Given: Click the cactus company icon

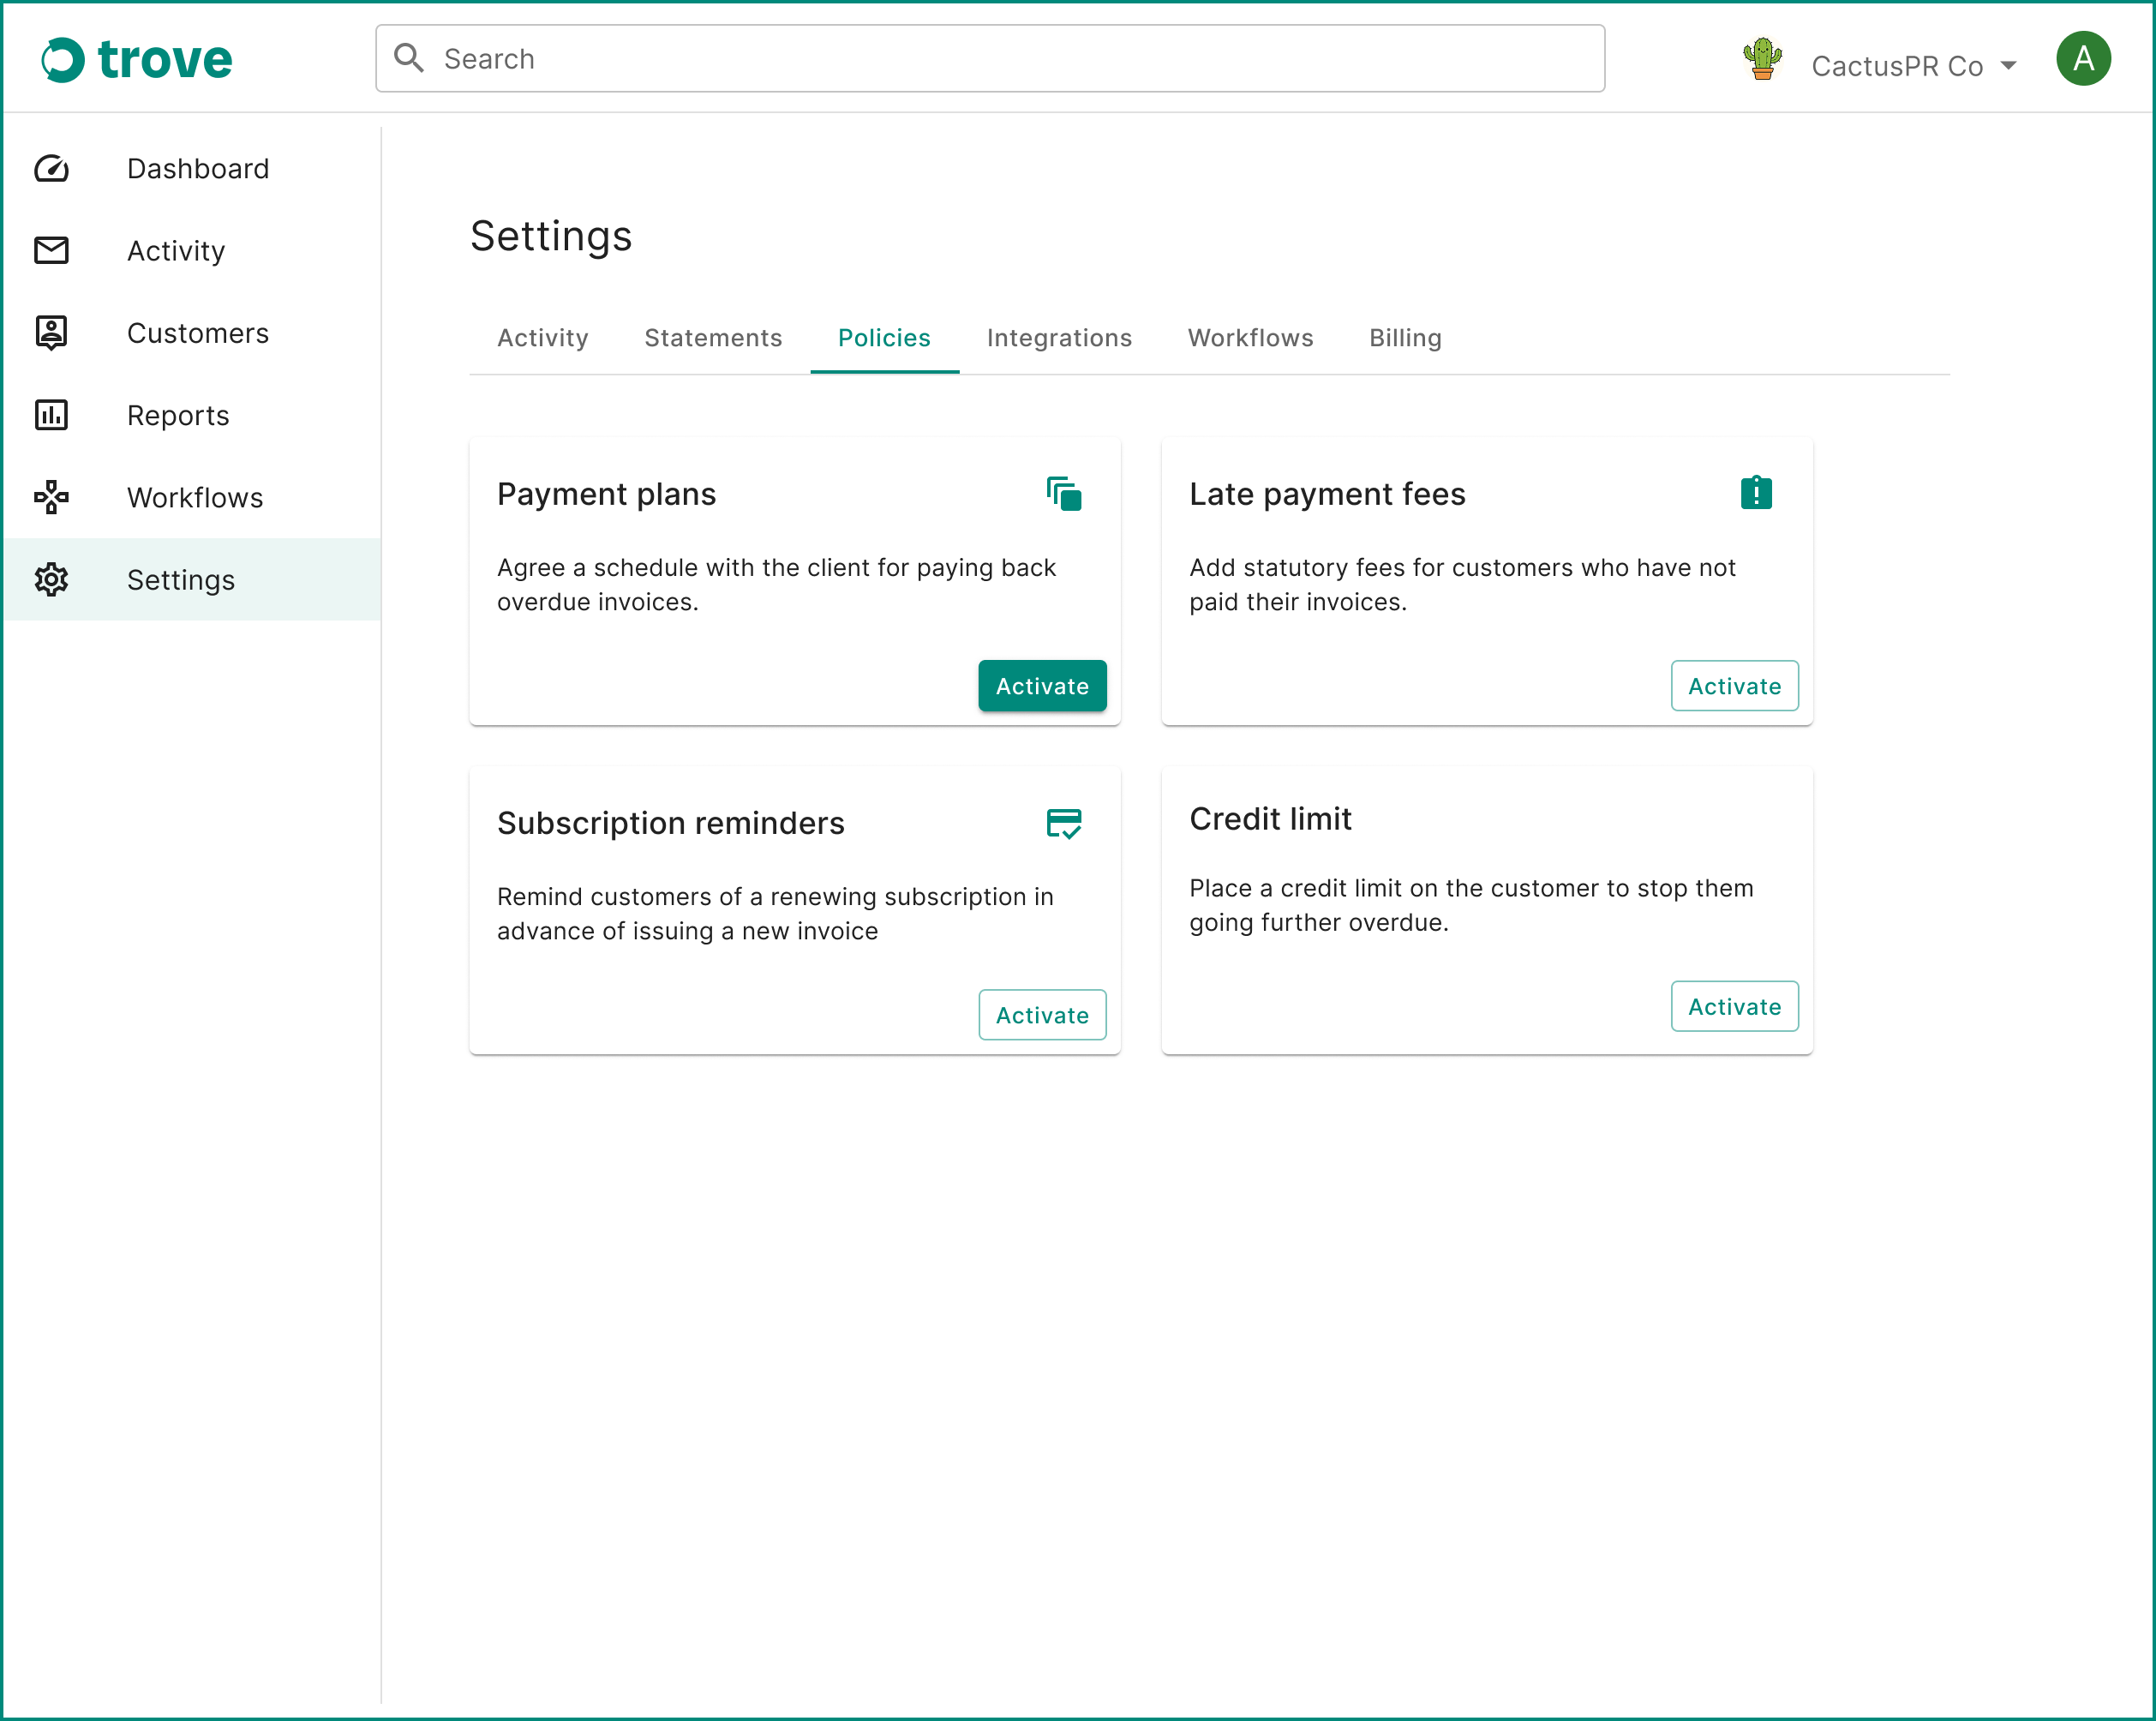Looking at the screenshot, I should point(1763,59).
